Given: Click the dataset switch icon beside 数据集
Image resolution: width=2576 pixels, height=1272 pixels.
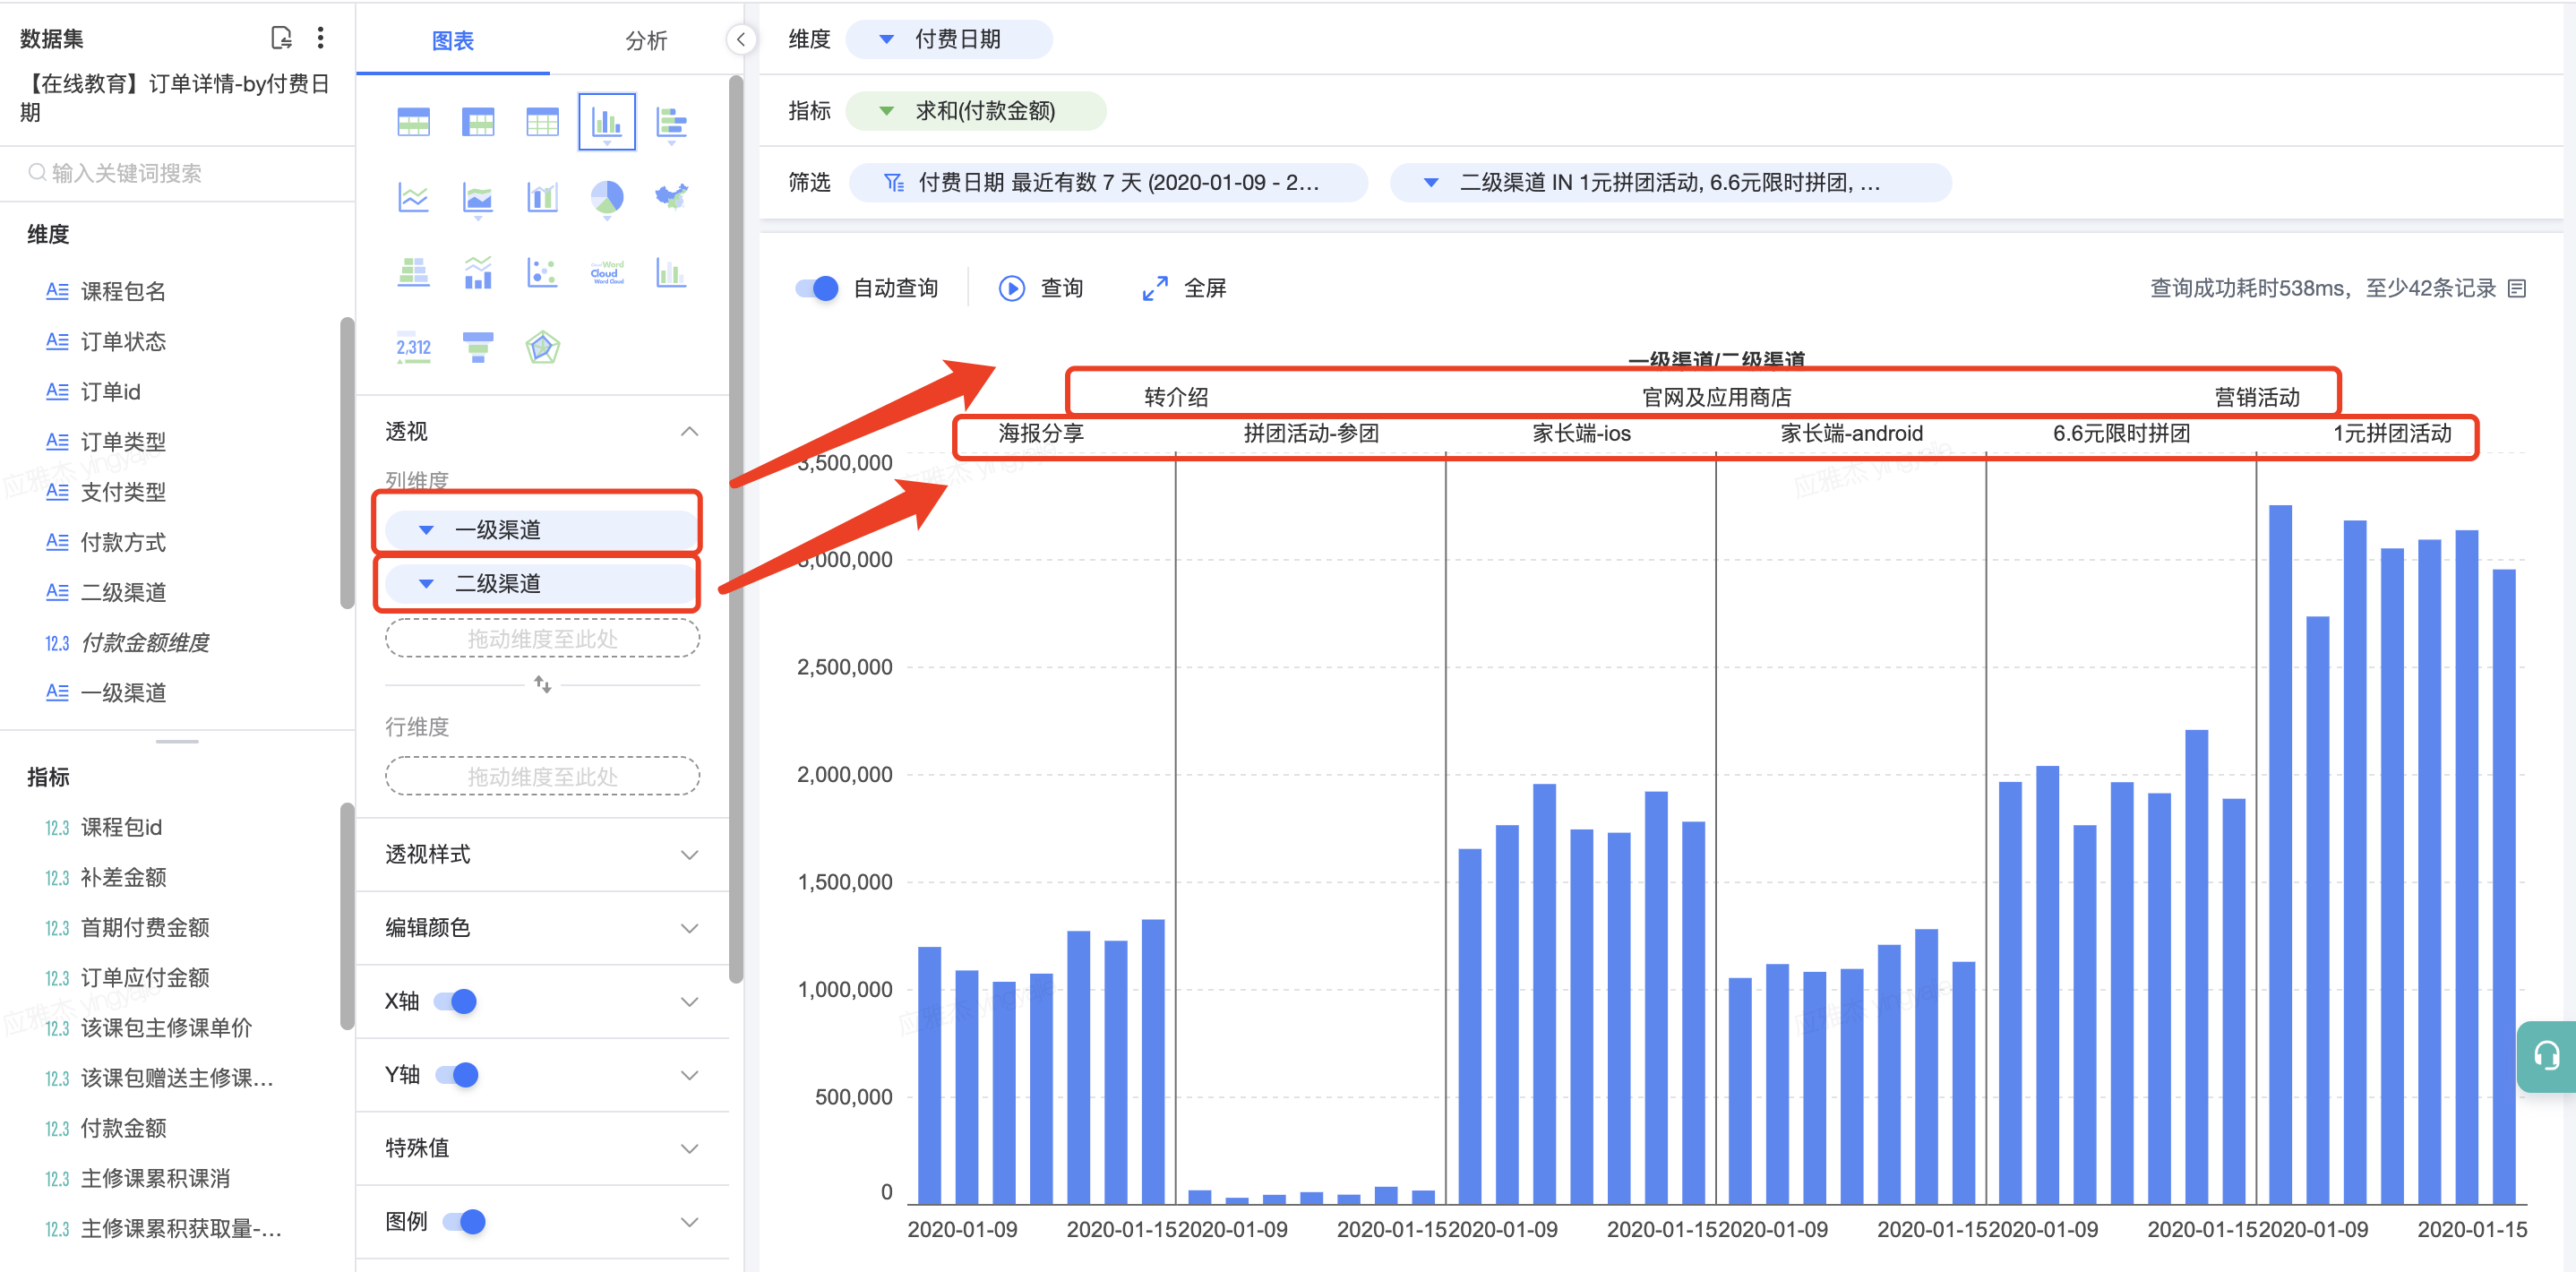Looking at the screenshot, I should (281, 38).
